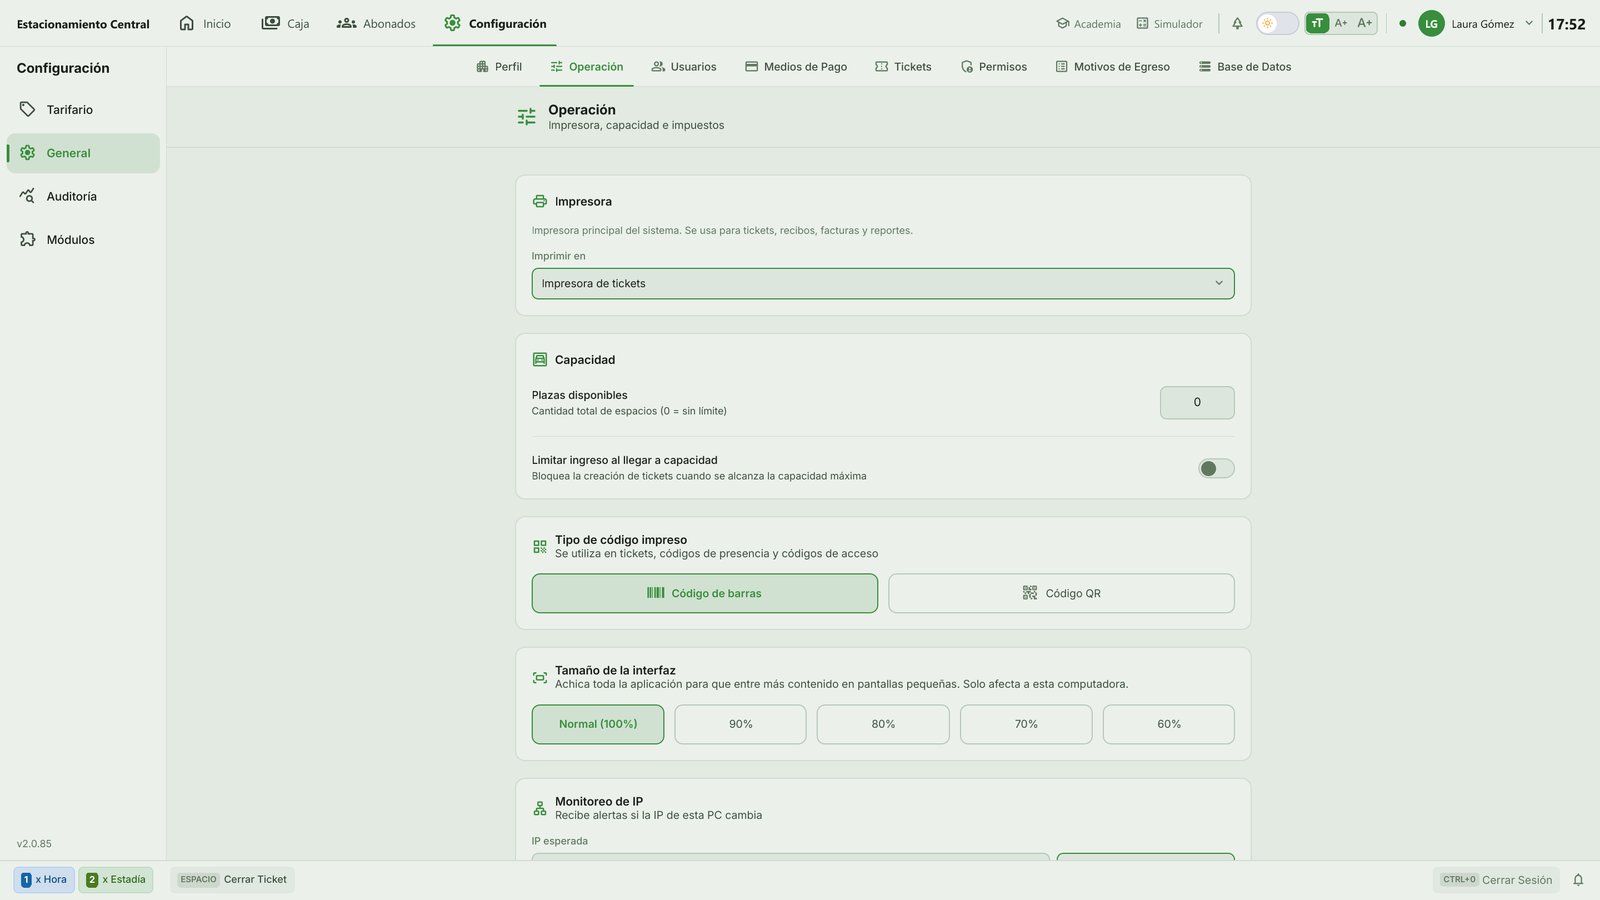Set interface size to 90%
Screen dimensions: 1600x900
(740, 724)
